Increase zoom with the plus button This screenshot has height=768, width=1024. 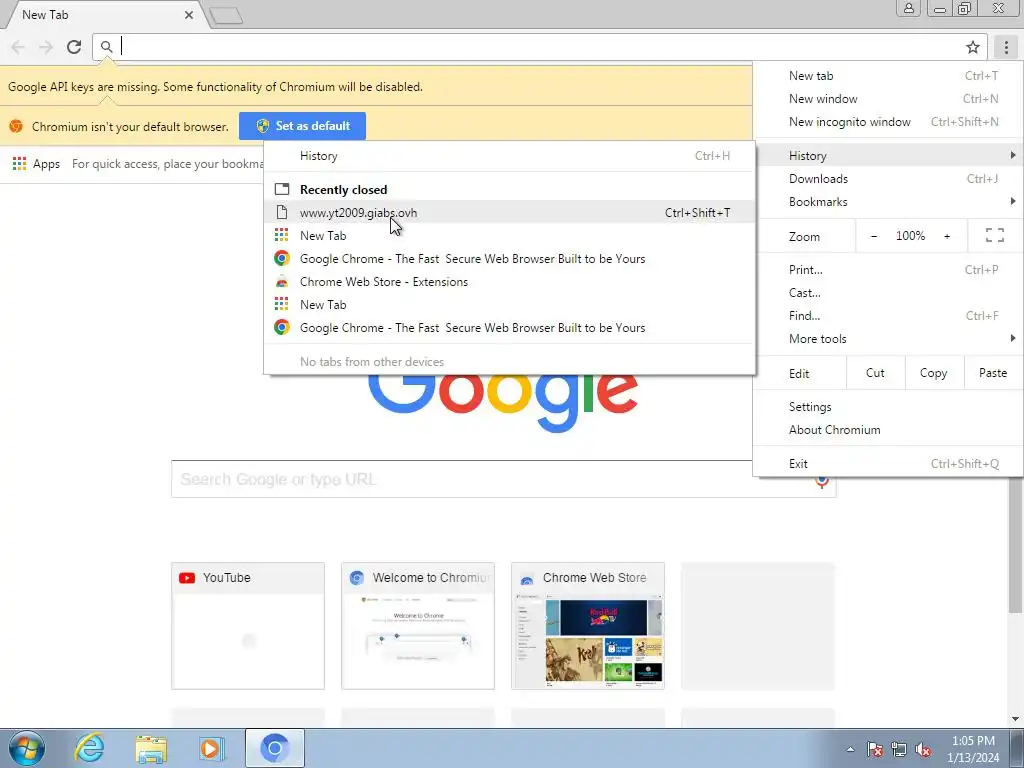[947, 236]
